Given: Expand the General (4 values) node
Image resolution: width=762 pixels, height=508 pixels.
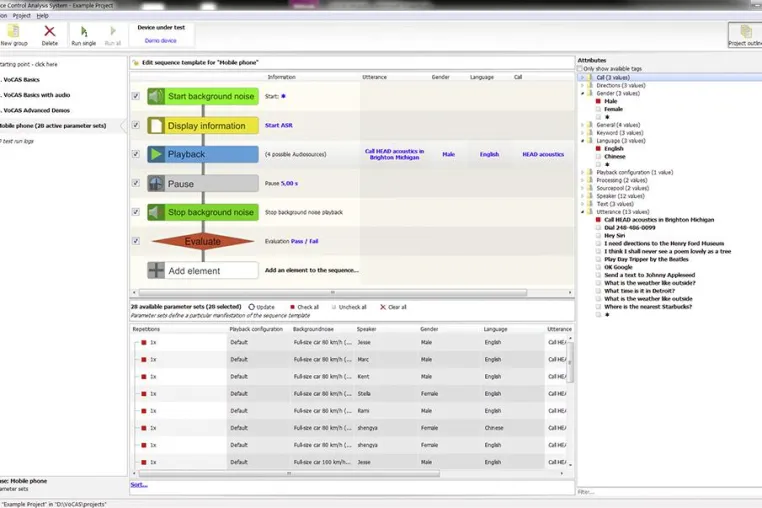Looking at the screenshot, I should click(x=583, y=125).
